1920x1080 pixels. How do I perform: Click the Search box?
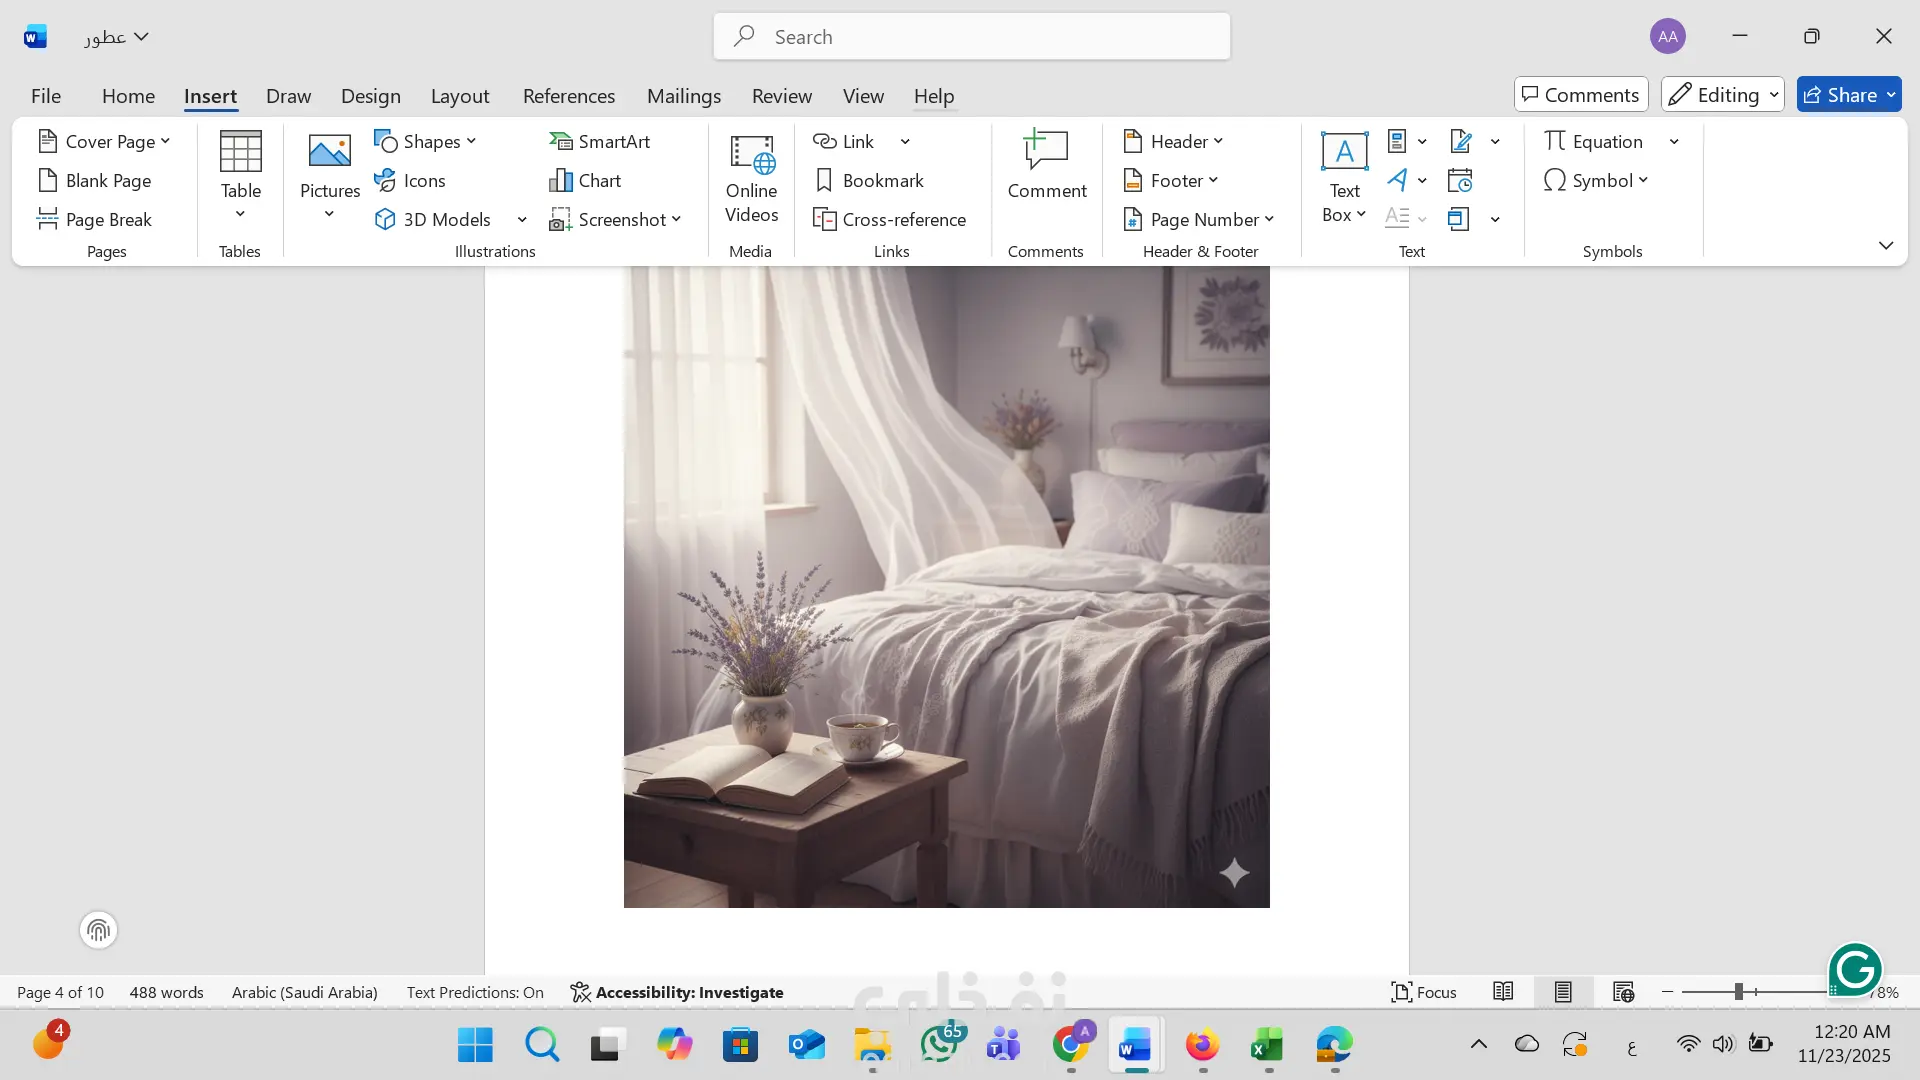tap(971, 37)
